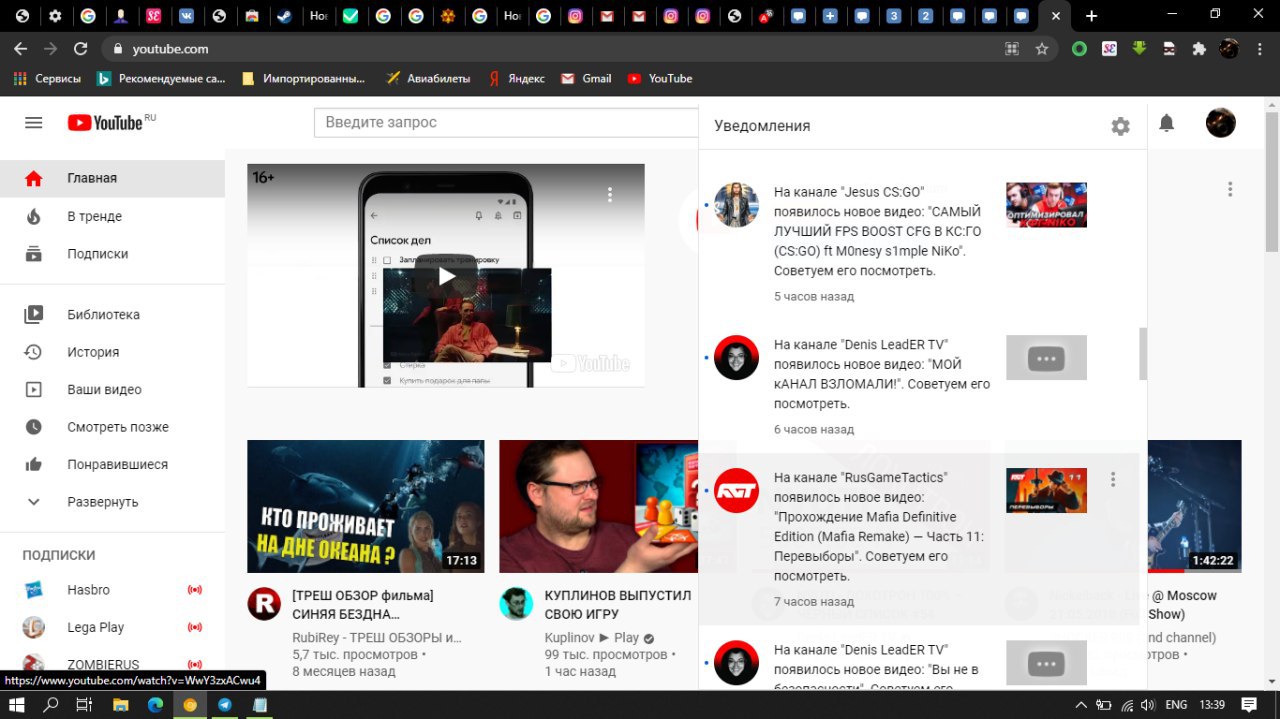Open Импортированные bookmarks folder
This screenshot has width=1280, height=719.
pos(304,78)
